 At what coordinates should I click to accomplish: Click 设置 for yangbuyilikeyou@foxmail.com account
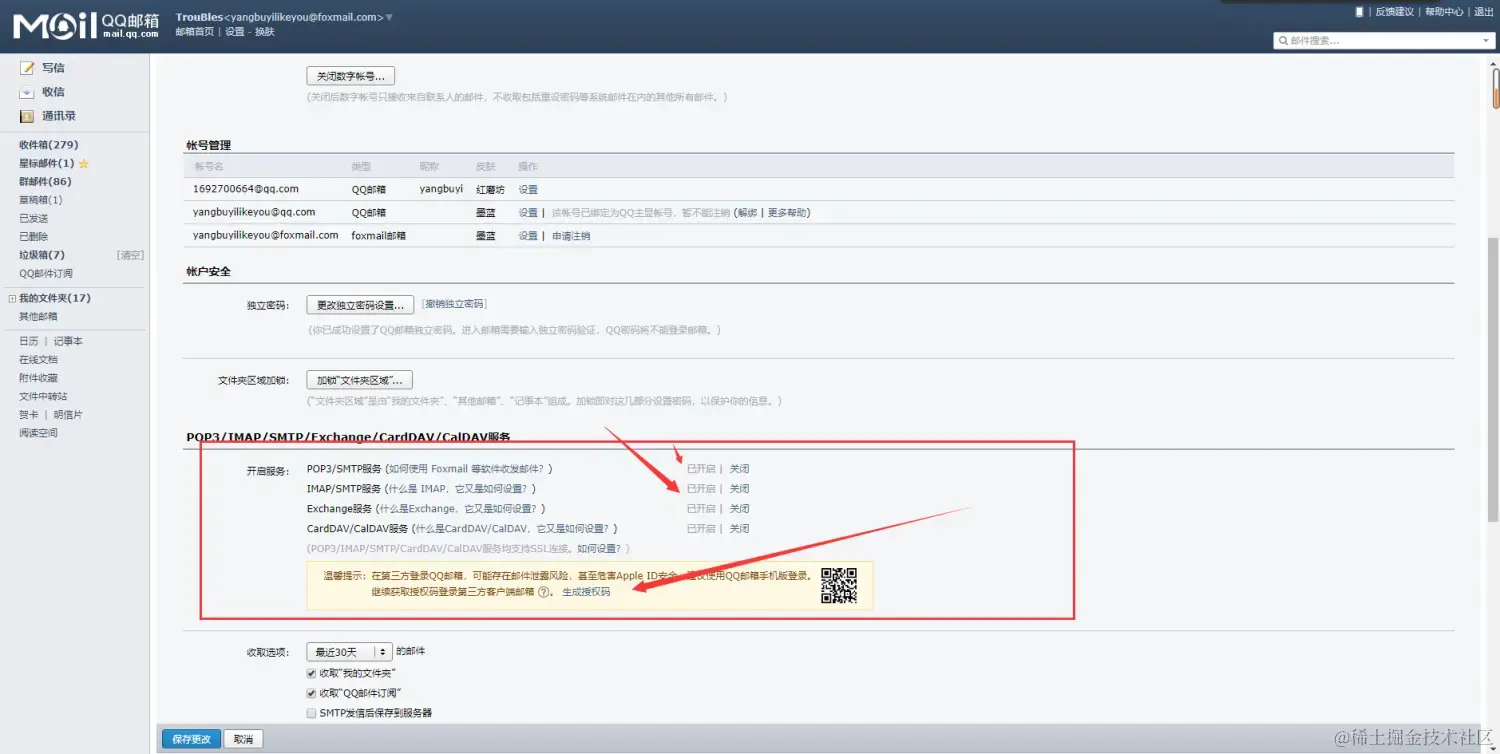pos(528,236)
